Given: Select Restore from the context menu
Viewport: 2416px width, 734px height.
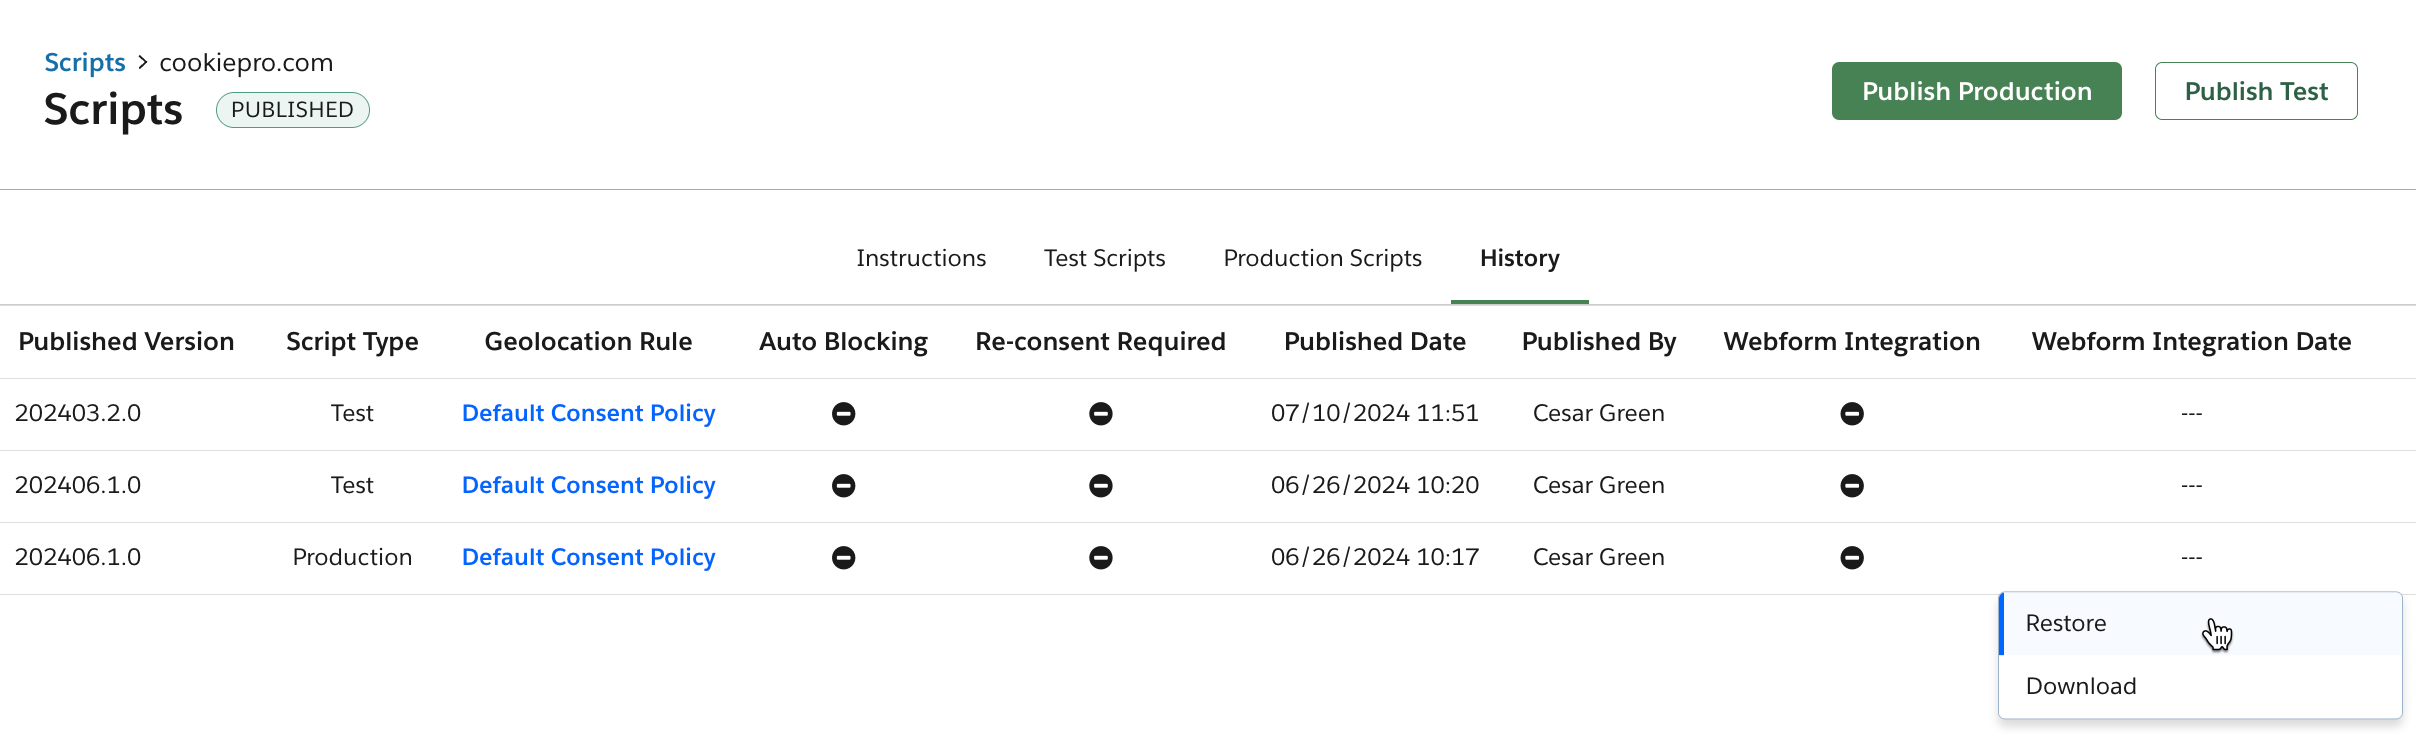Looking at the screenshot, I should [2066, 624].
